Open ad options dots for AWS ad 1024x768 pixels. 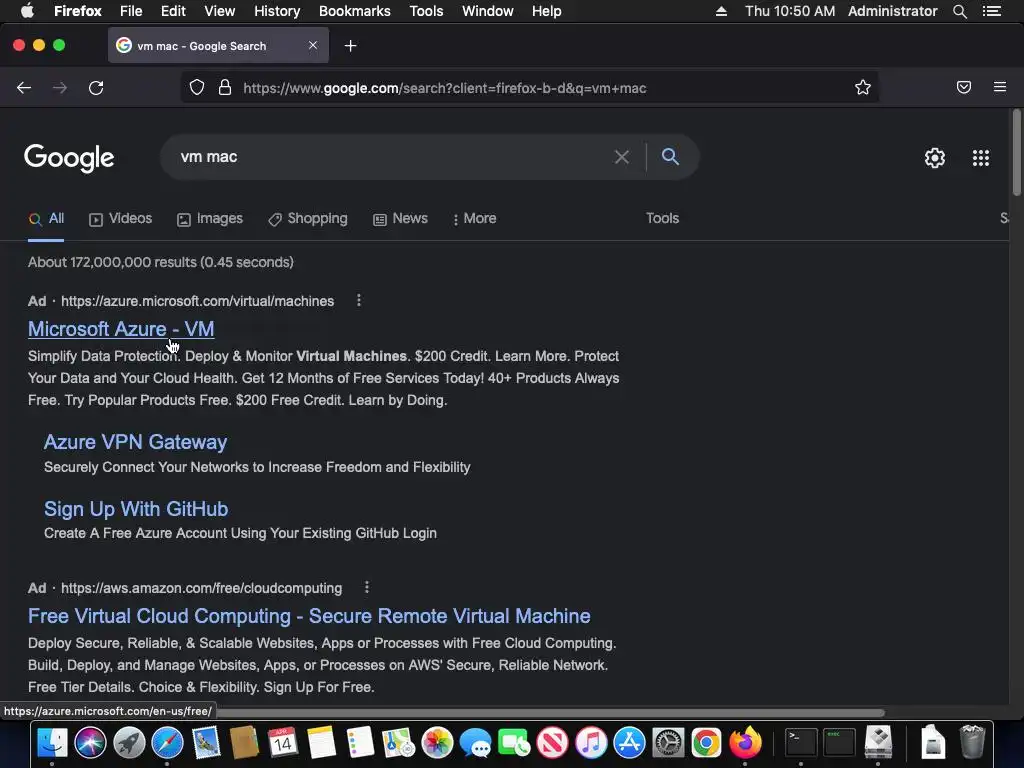point(366,587)
